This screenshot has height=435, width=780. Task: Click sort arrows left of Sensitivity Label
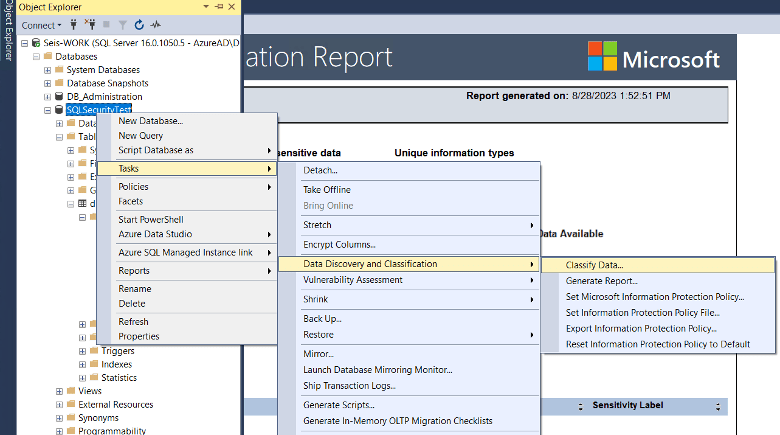[581, 406]
